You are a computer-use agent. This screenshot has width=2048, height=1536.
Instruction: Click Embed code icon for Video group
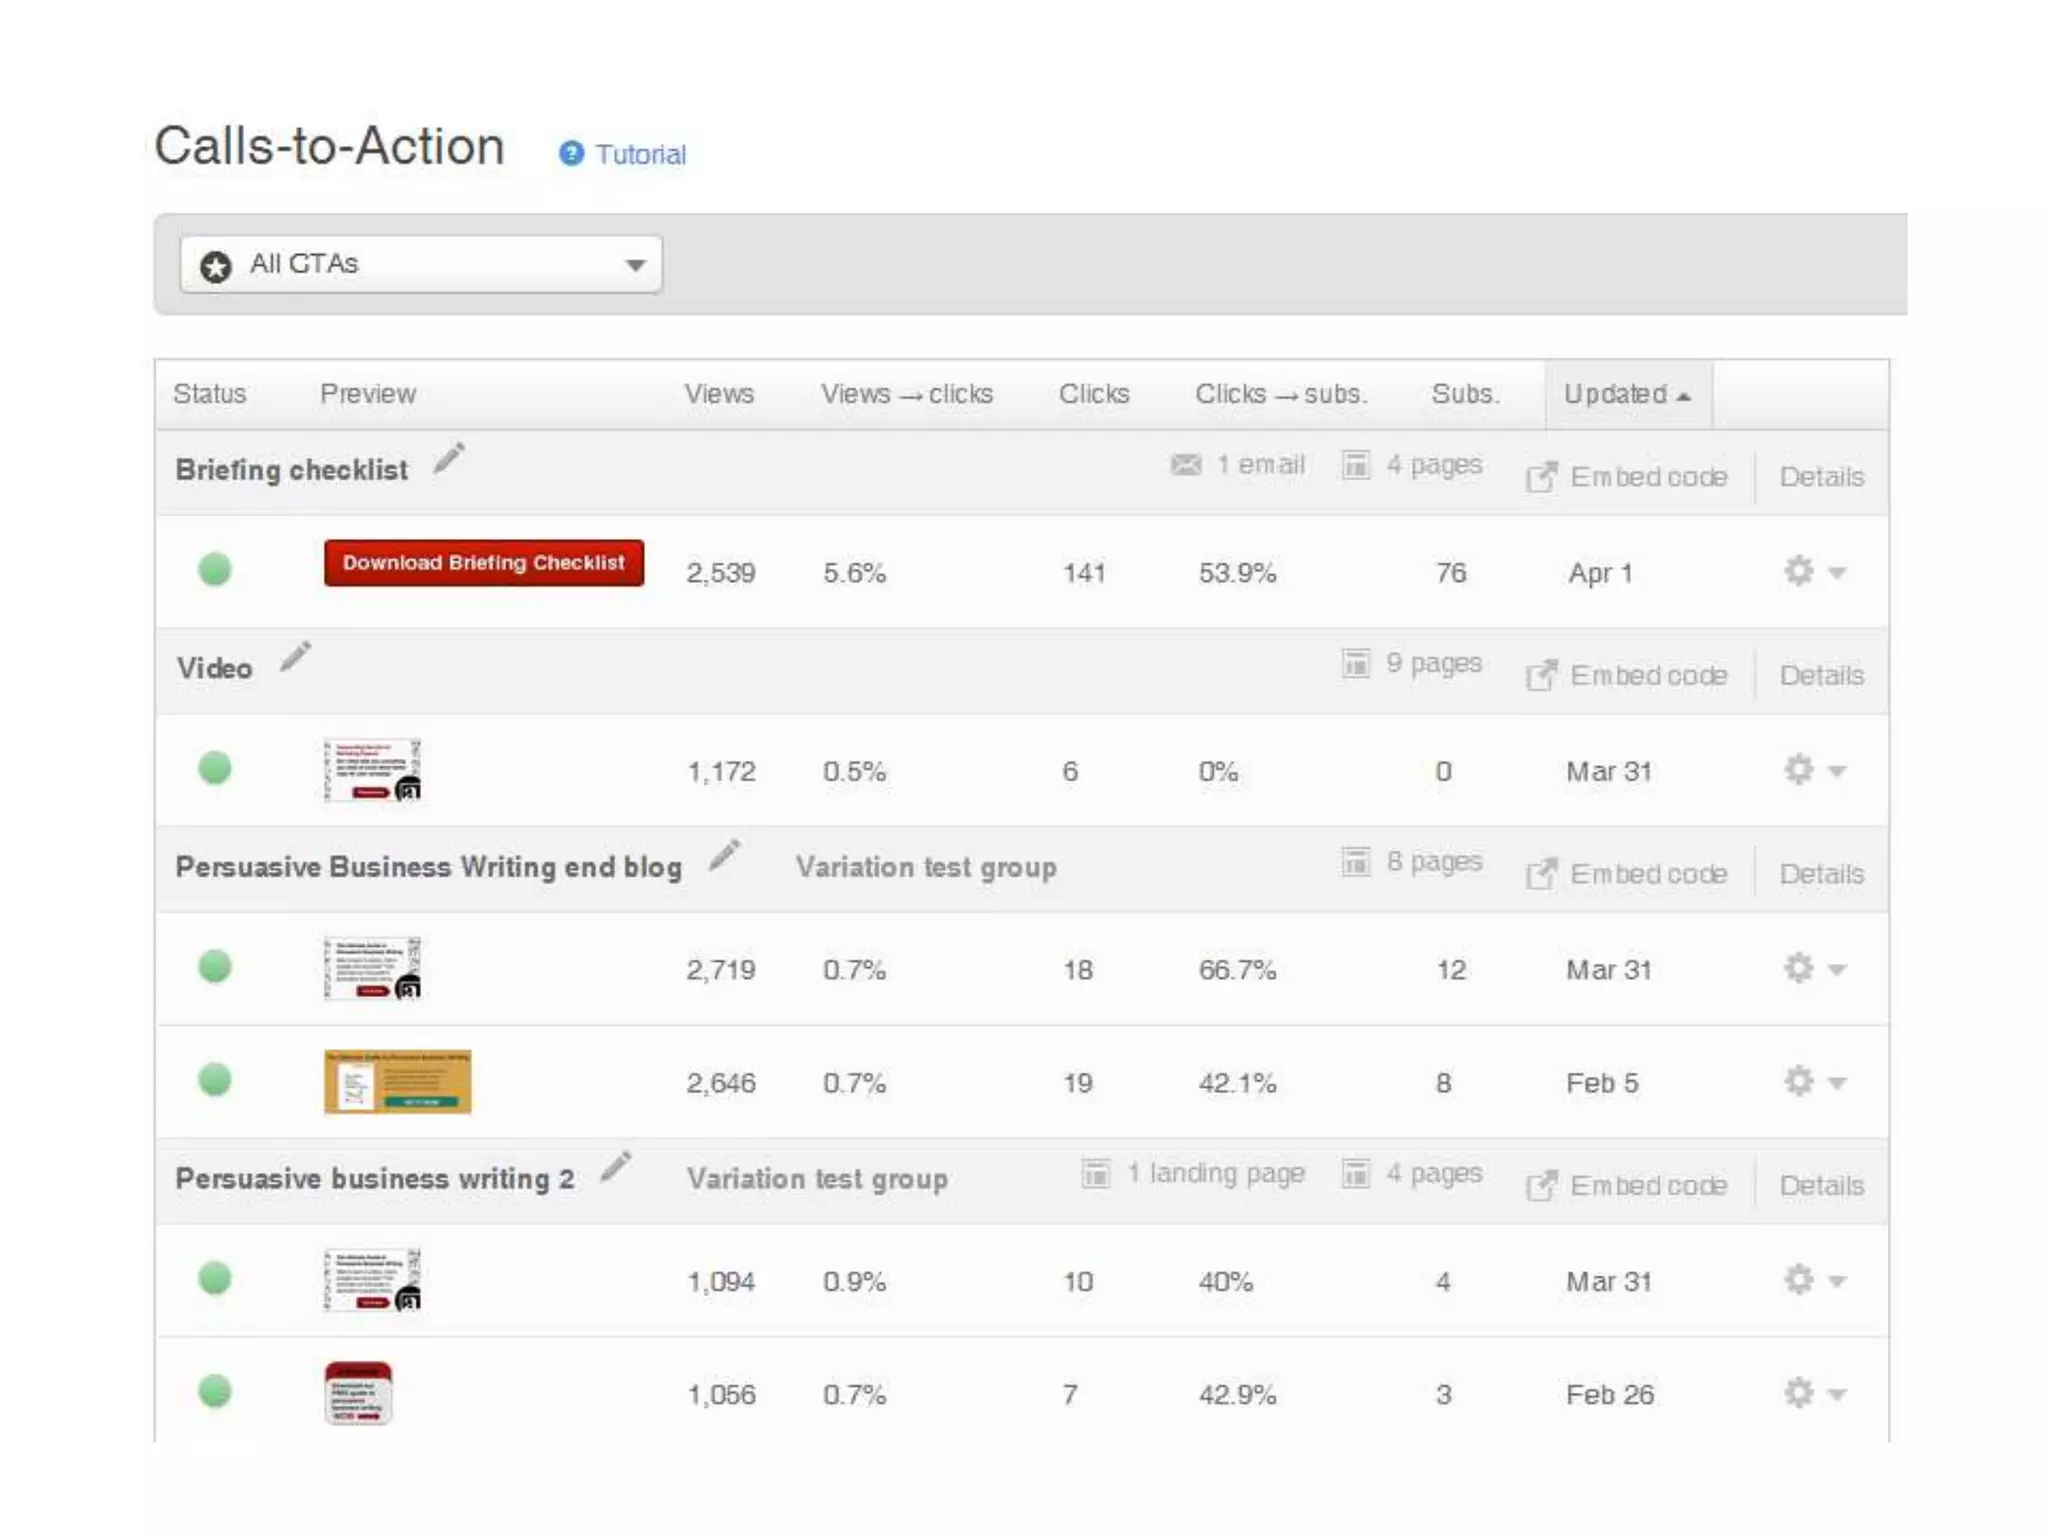tap(1541, 676)
